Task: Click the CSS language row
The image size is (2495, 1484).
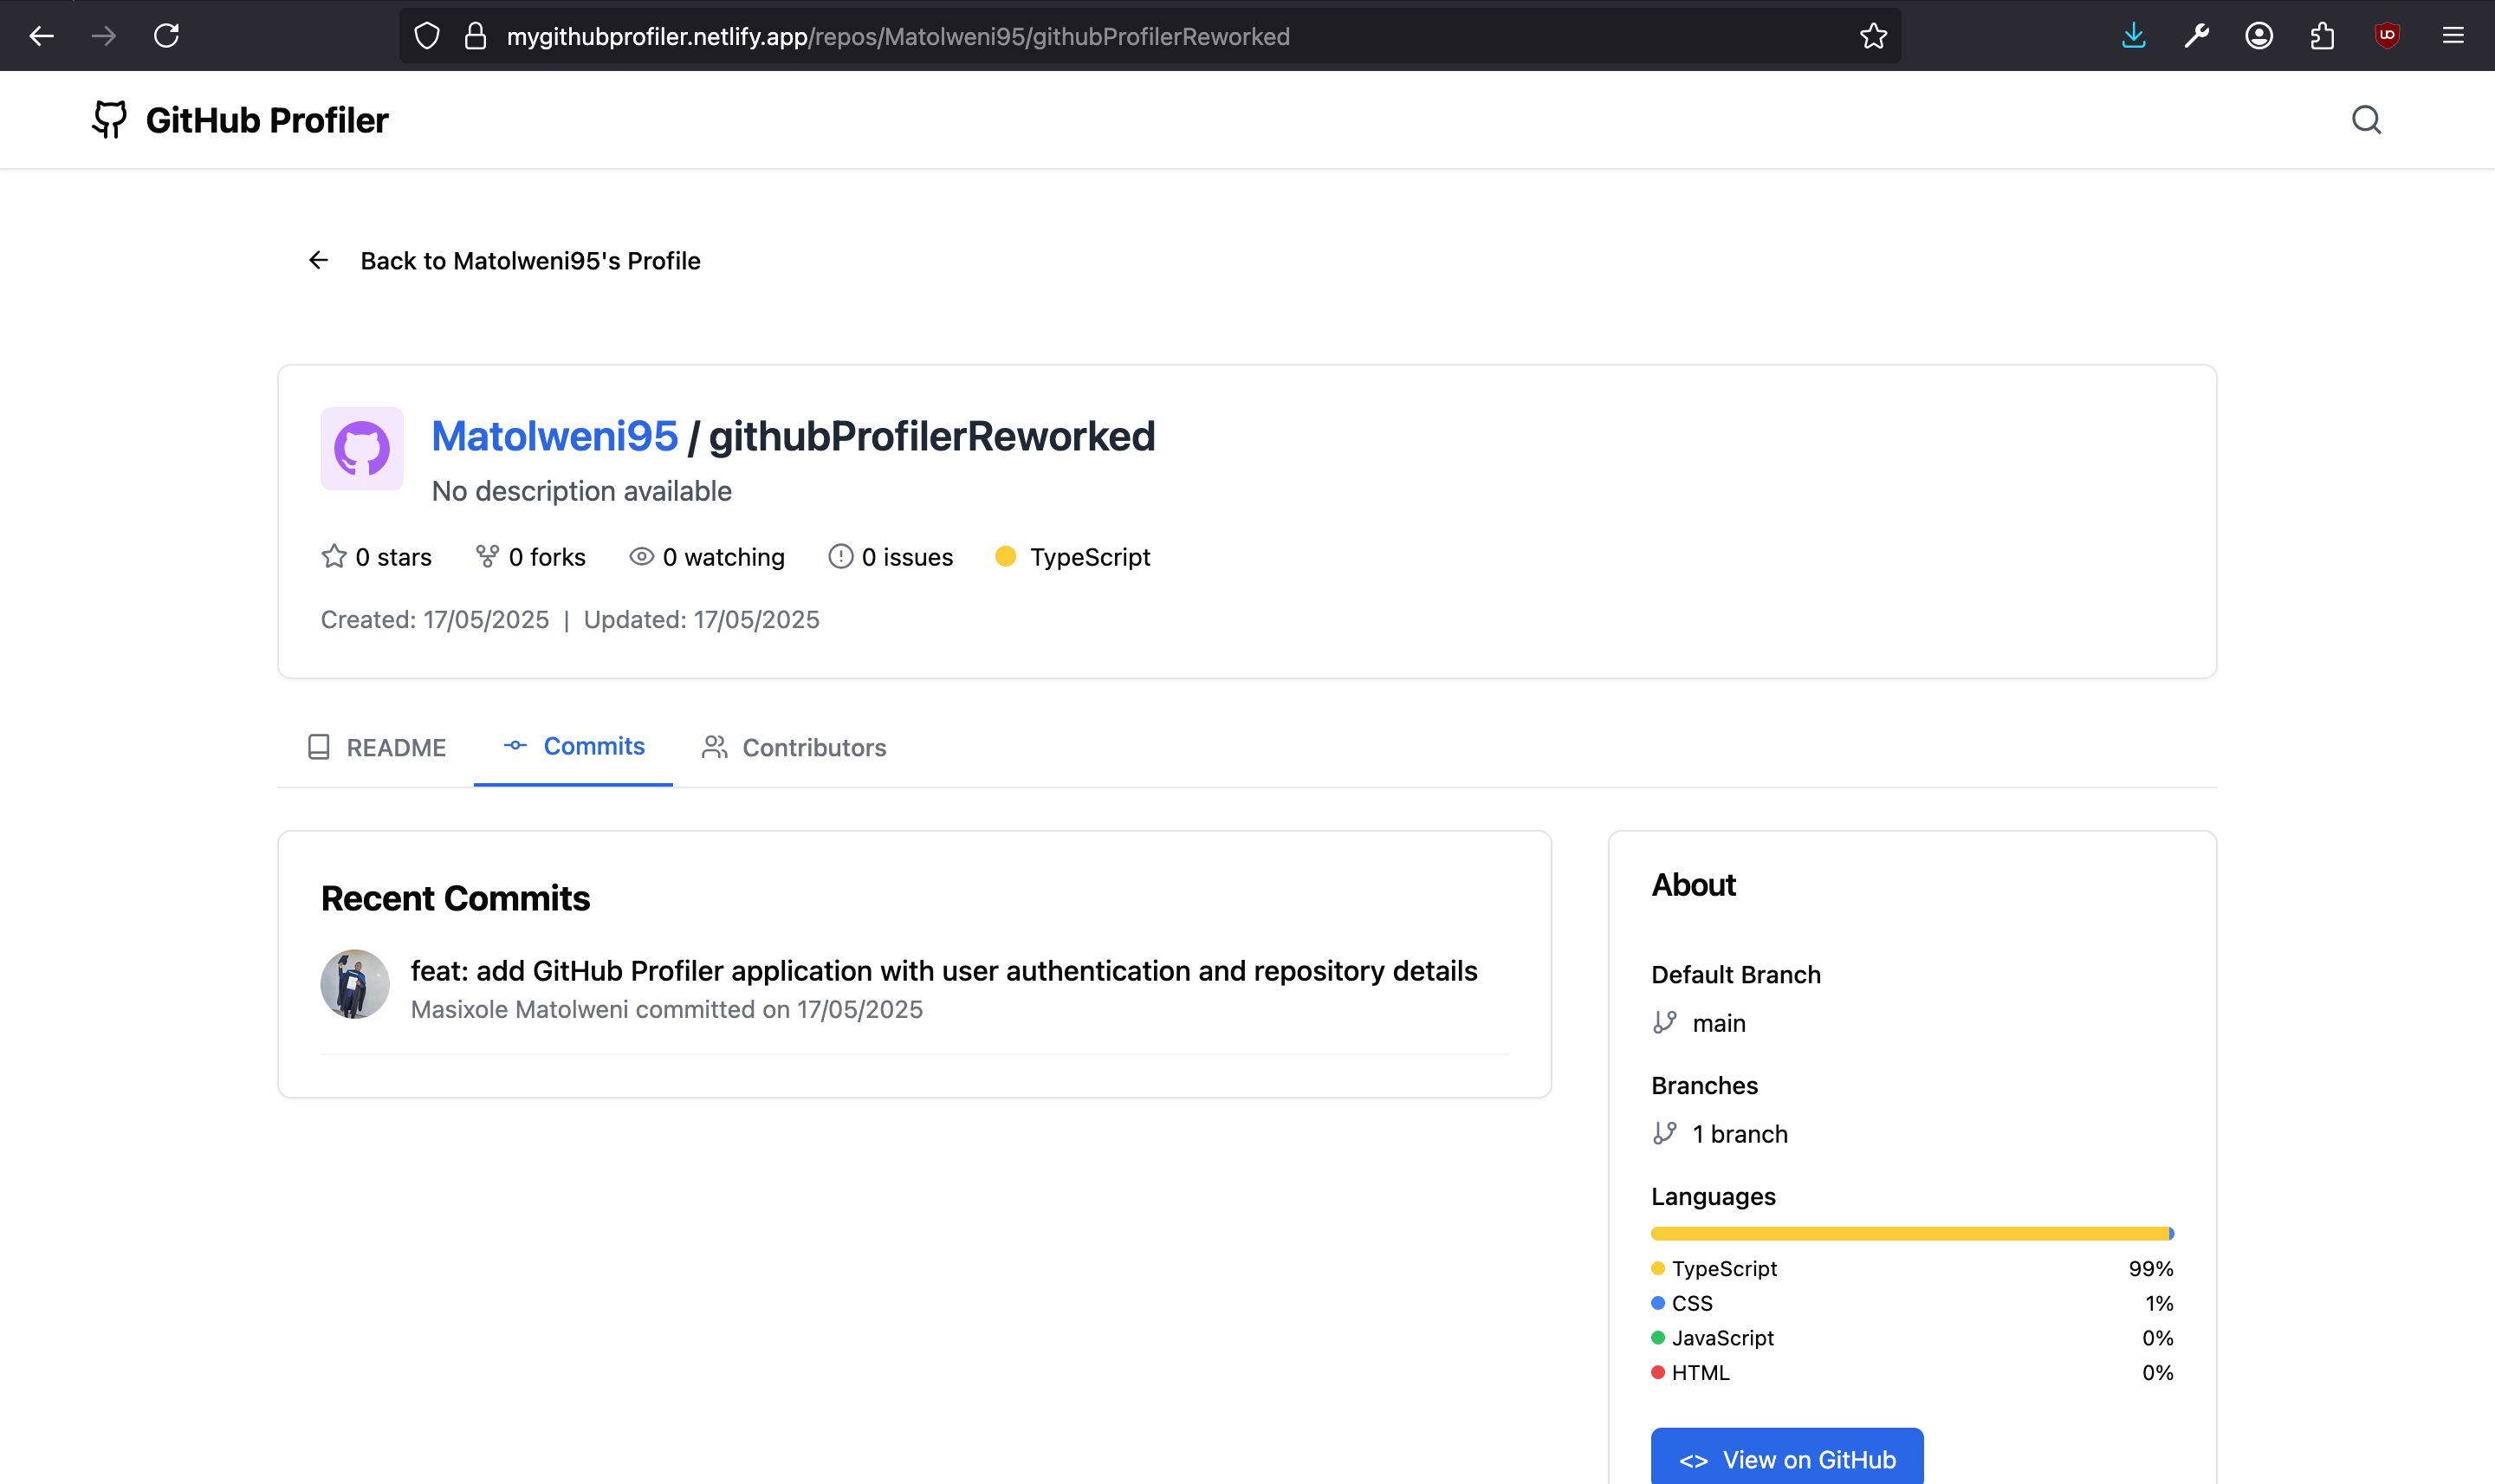Action: pos(1912,1303)
